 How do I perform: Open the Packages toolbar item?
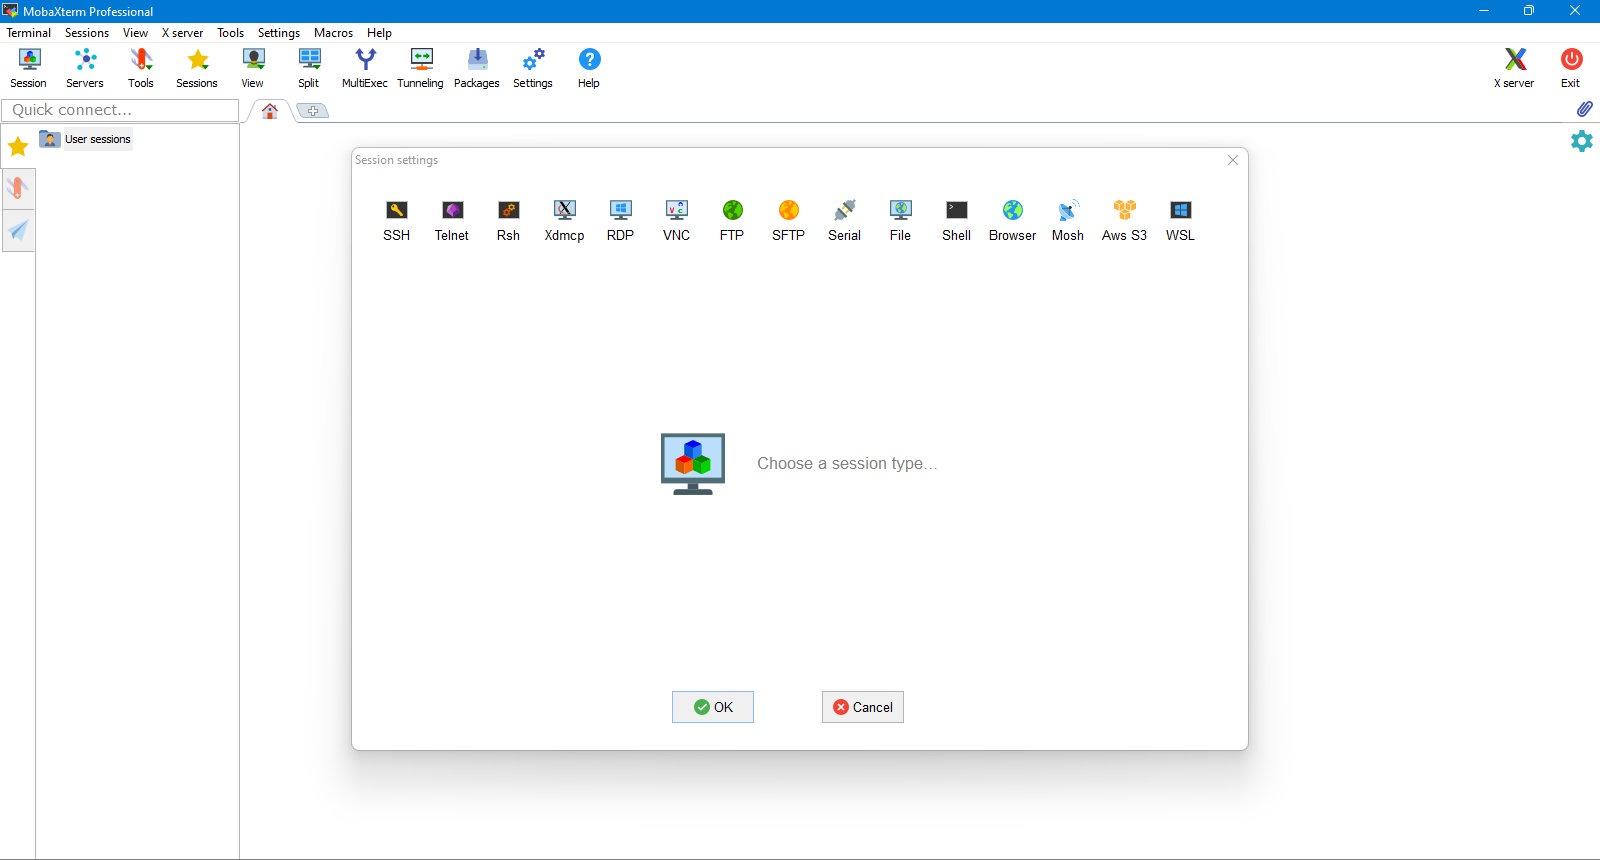pyautogui.click(x=477, y=68)
